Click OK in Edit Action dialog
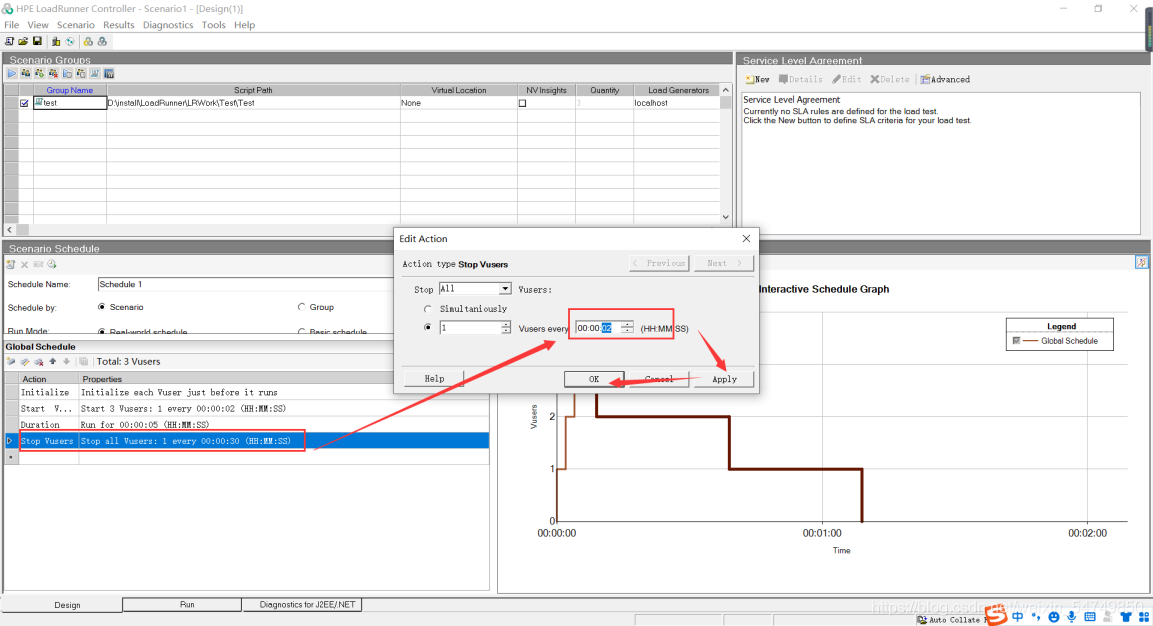This screenshot has width=1153, height=626. pos(593,379)
